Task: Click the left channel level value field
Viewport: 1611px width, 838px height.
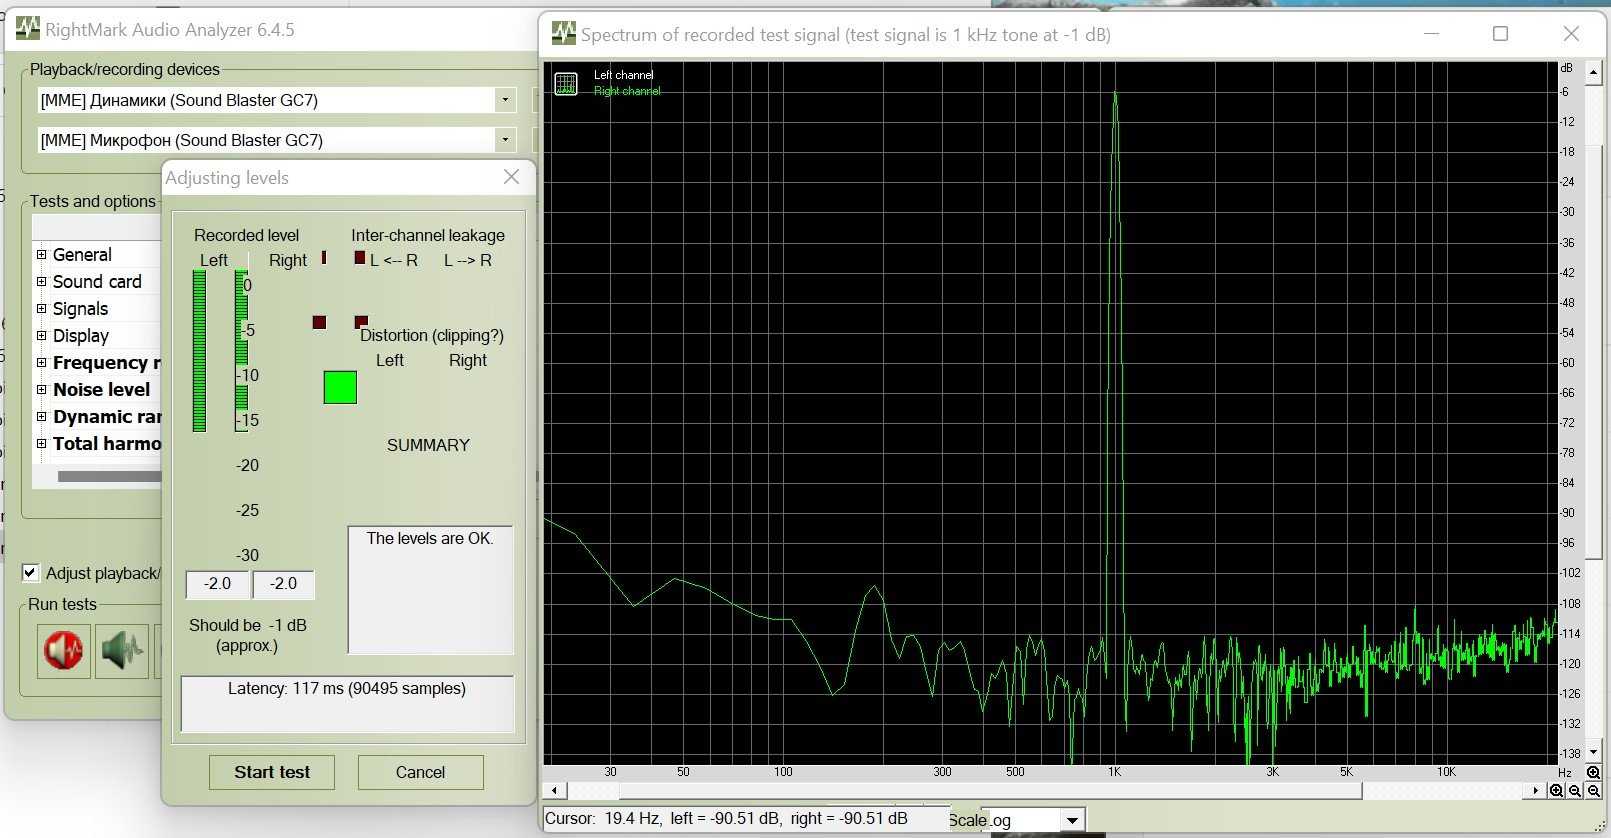Action: click(x=217, y=584)
